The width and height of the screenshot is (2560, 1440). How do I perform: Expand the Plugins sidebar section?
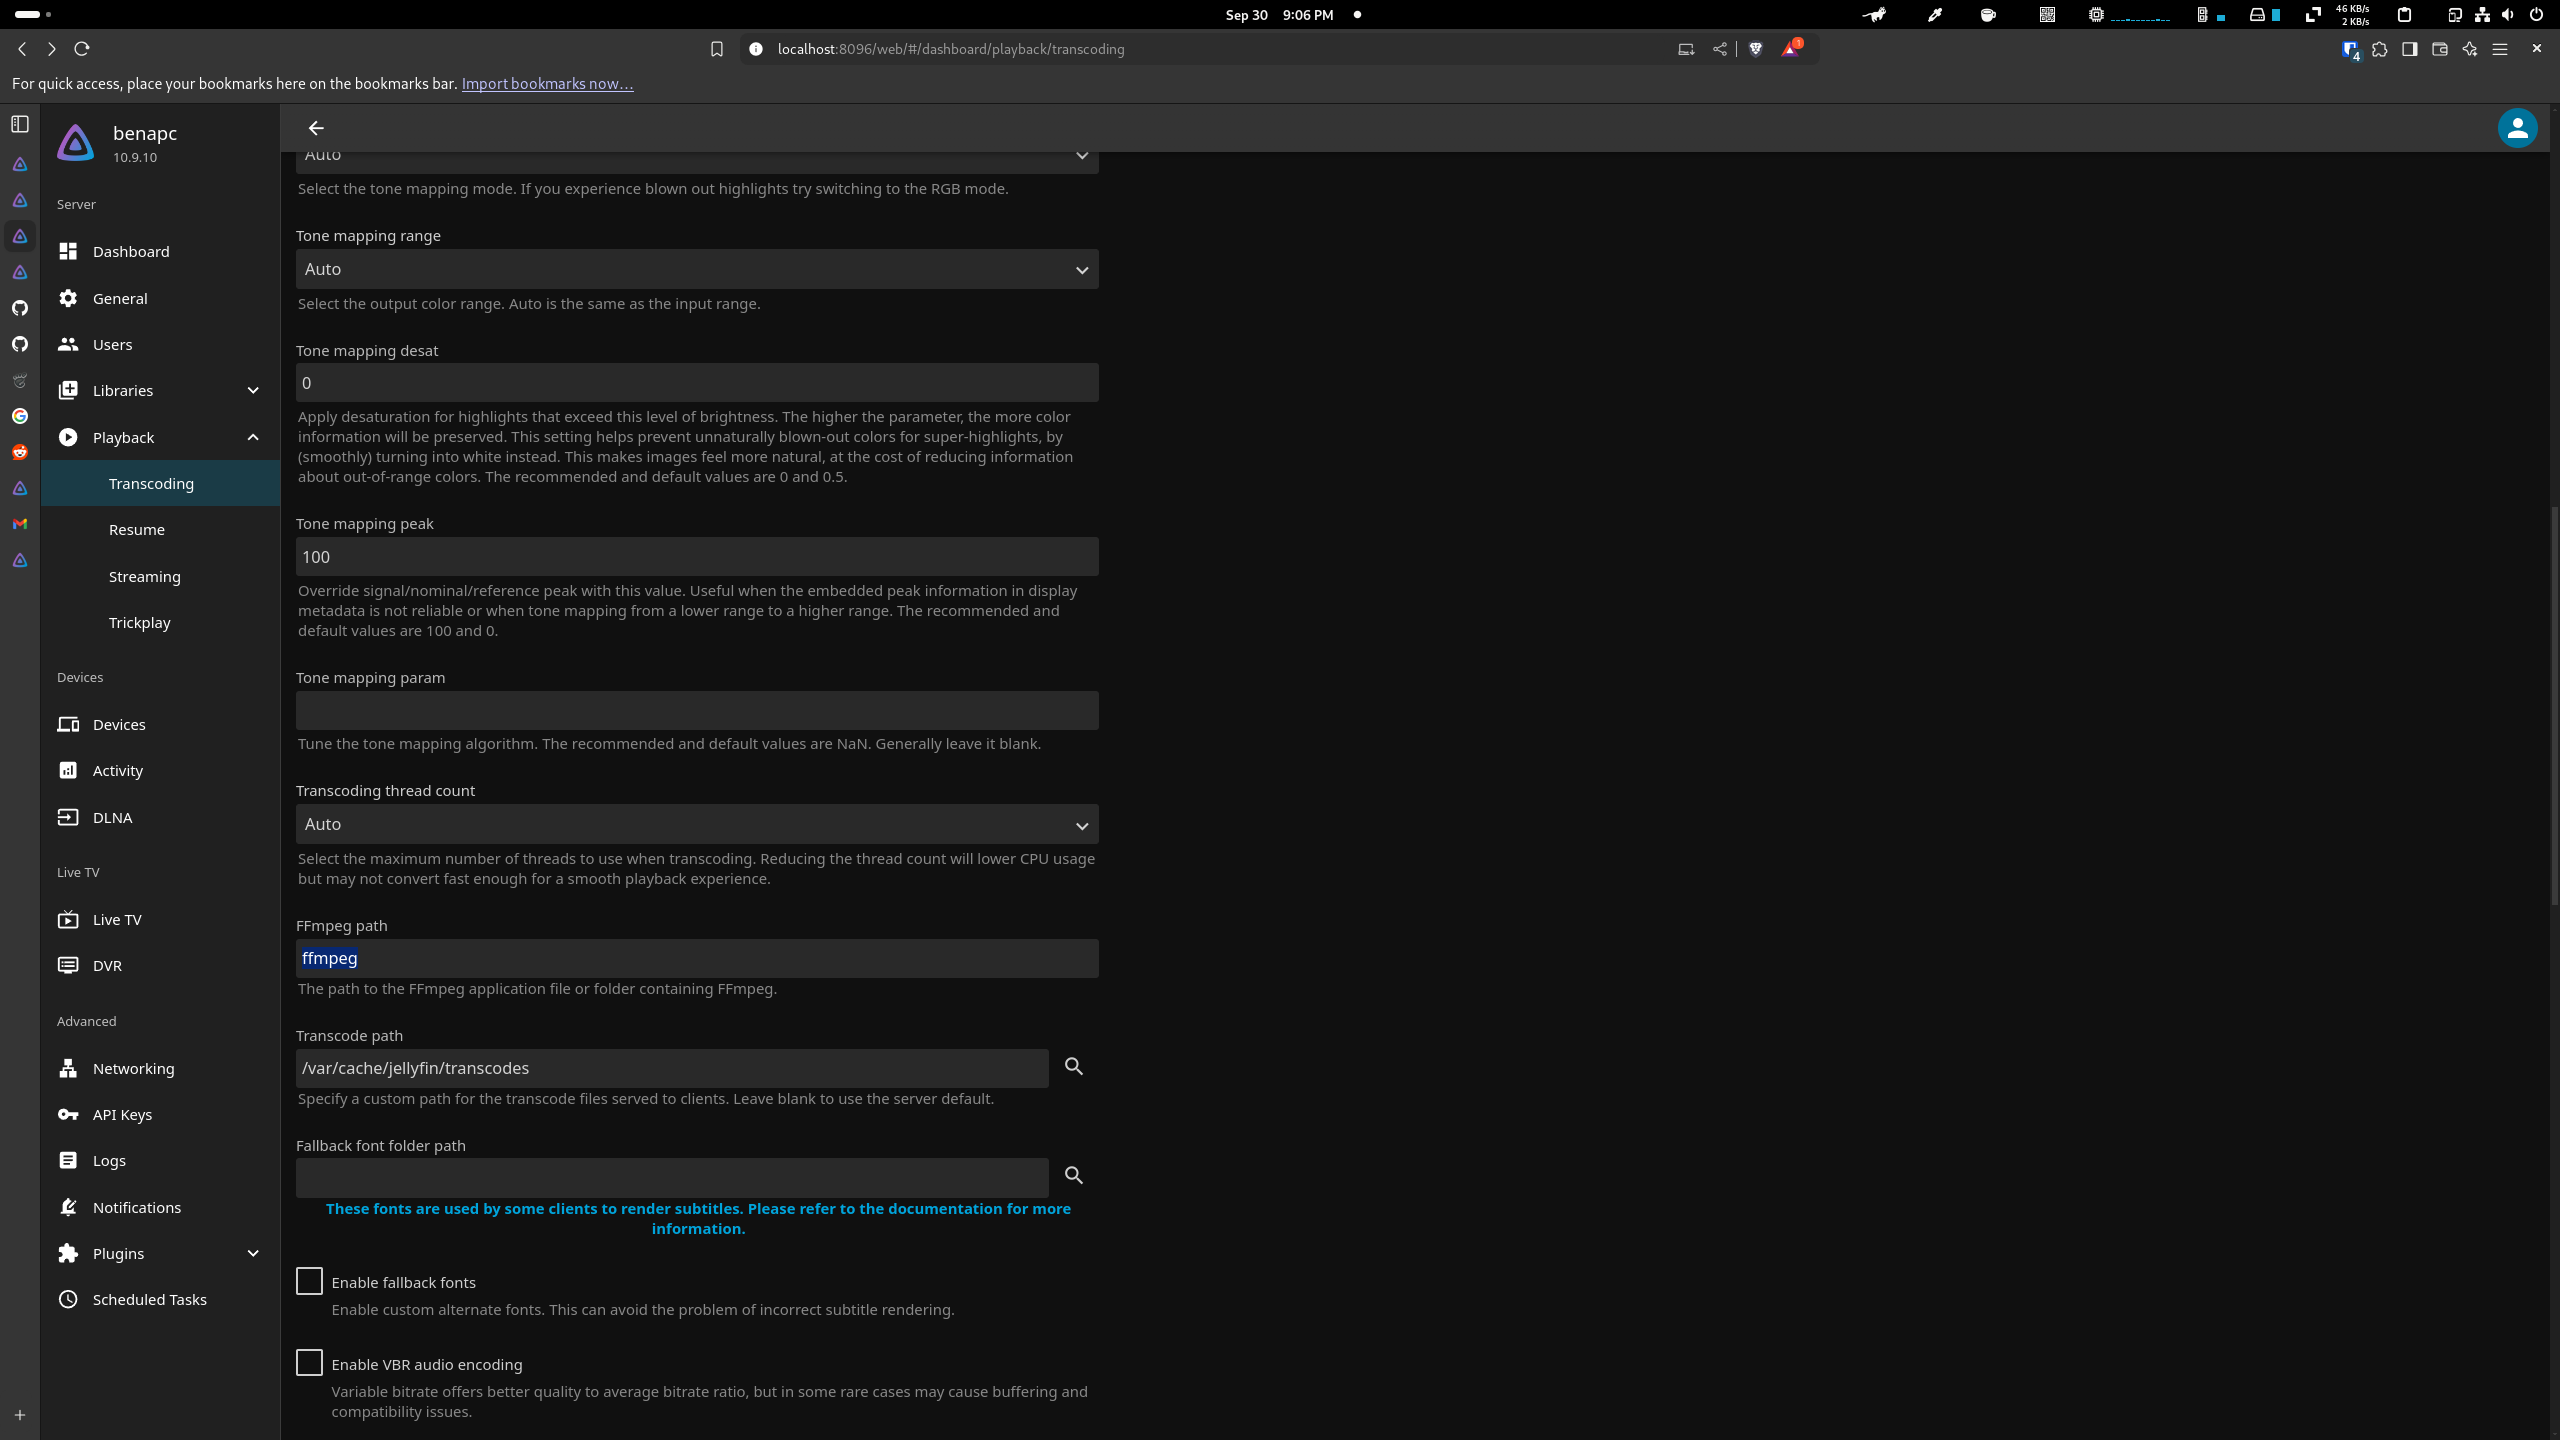point(253,1254)
